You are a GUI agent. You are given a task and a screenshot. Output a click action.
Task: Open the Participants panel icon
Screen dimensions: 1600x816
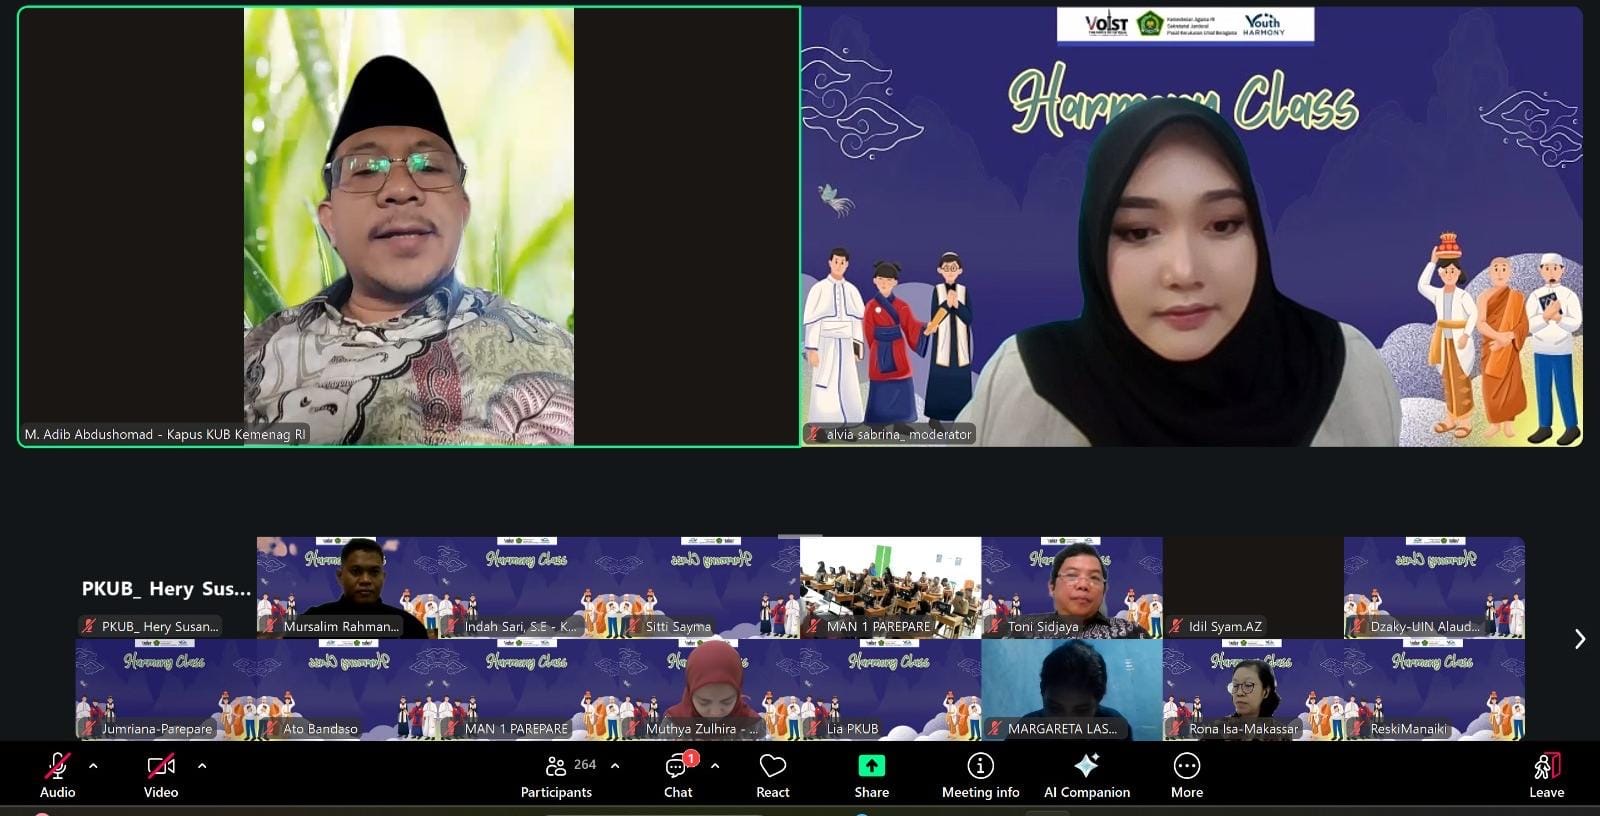[x=556, y=766]
